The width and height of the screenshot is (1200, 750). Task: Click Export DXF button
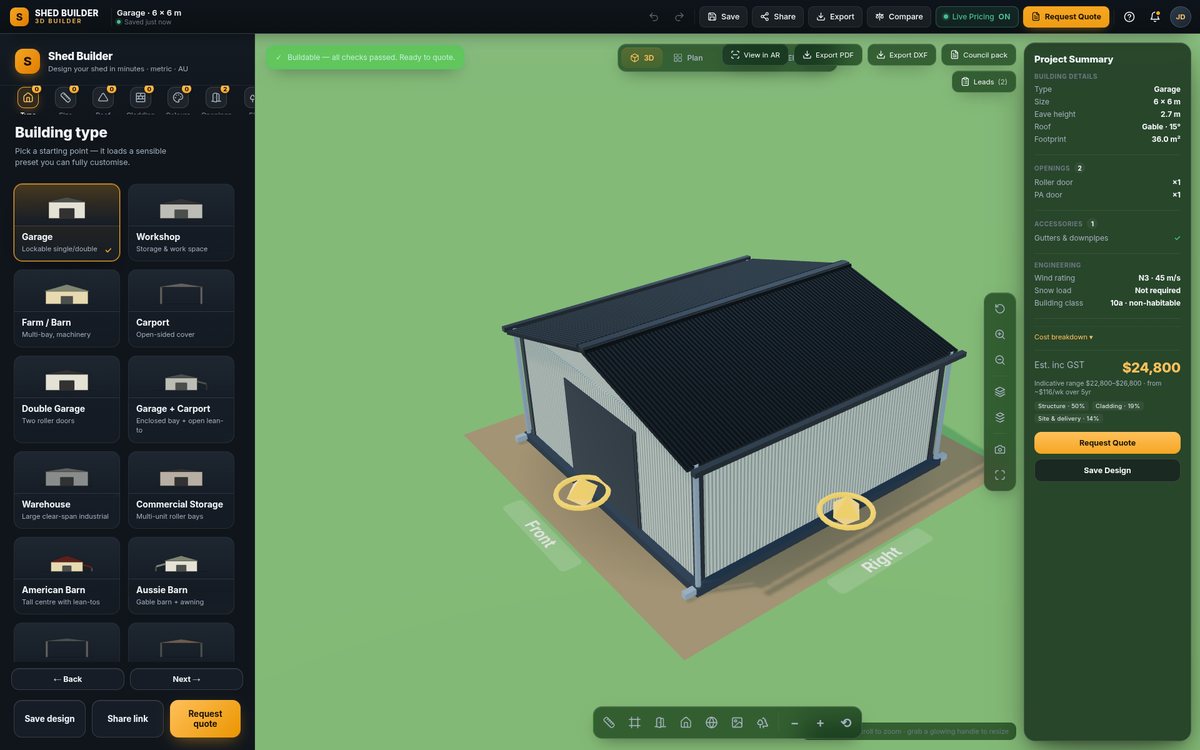902,55
